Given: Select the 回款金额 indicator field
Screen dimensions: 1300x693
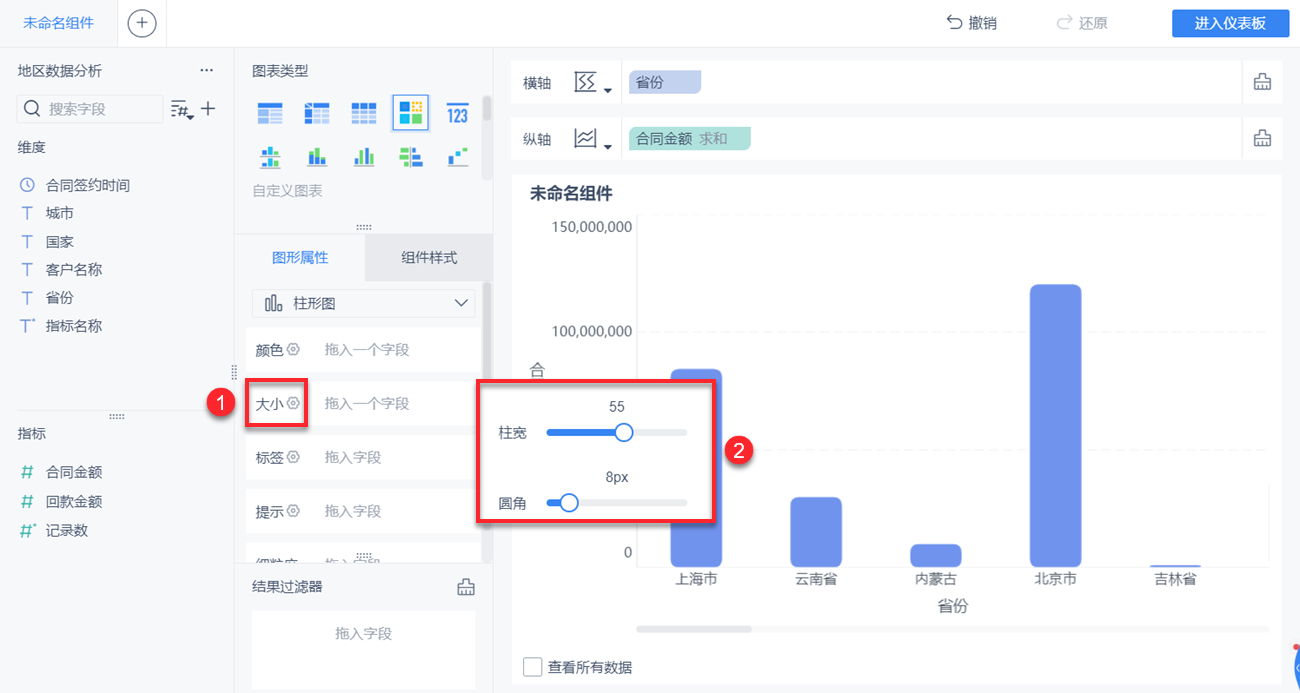Looking at the screenshot, I should click(73, 502).
